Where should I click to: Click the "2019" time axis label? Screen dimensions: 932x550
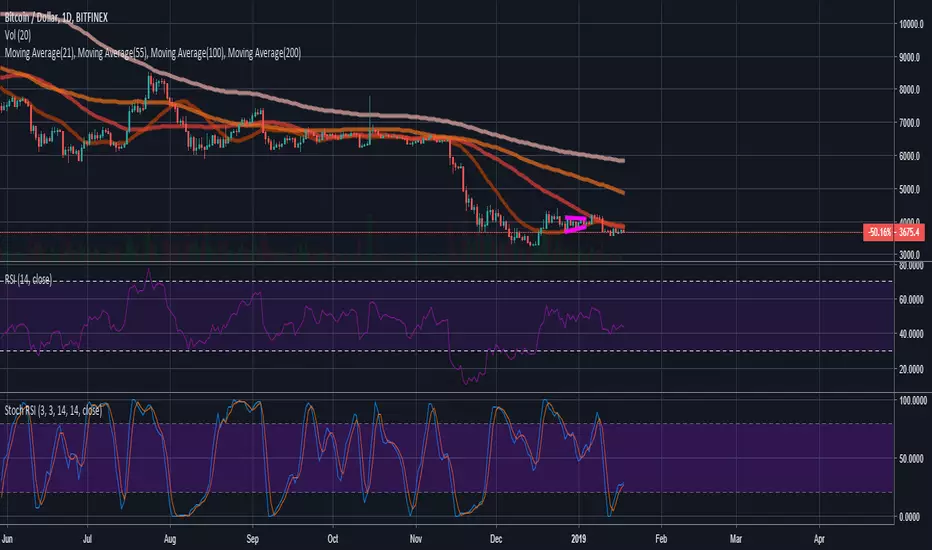coord(578,539)
